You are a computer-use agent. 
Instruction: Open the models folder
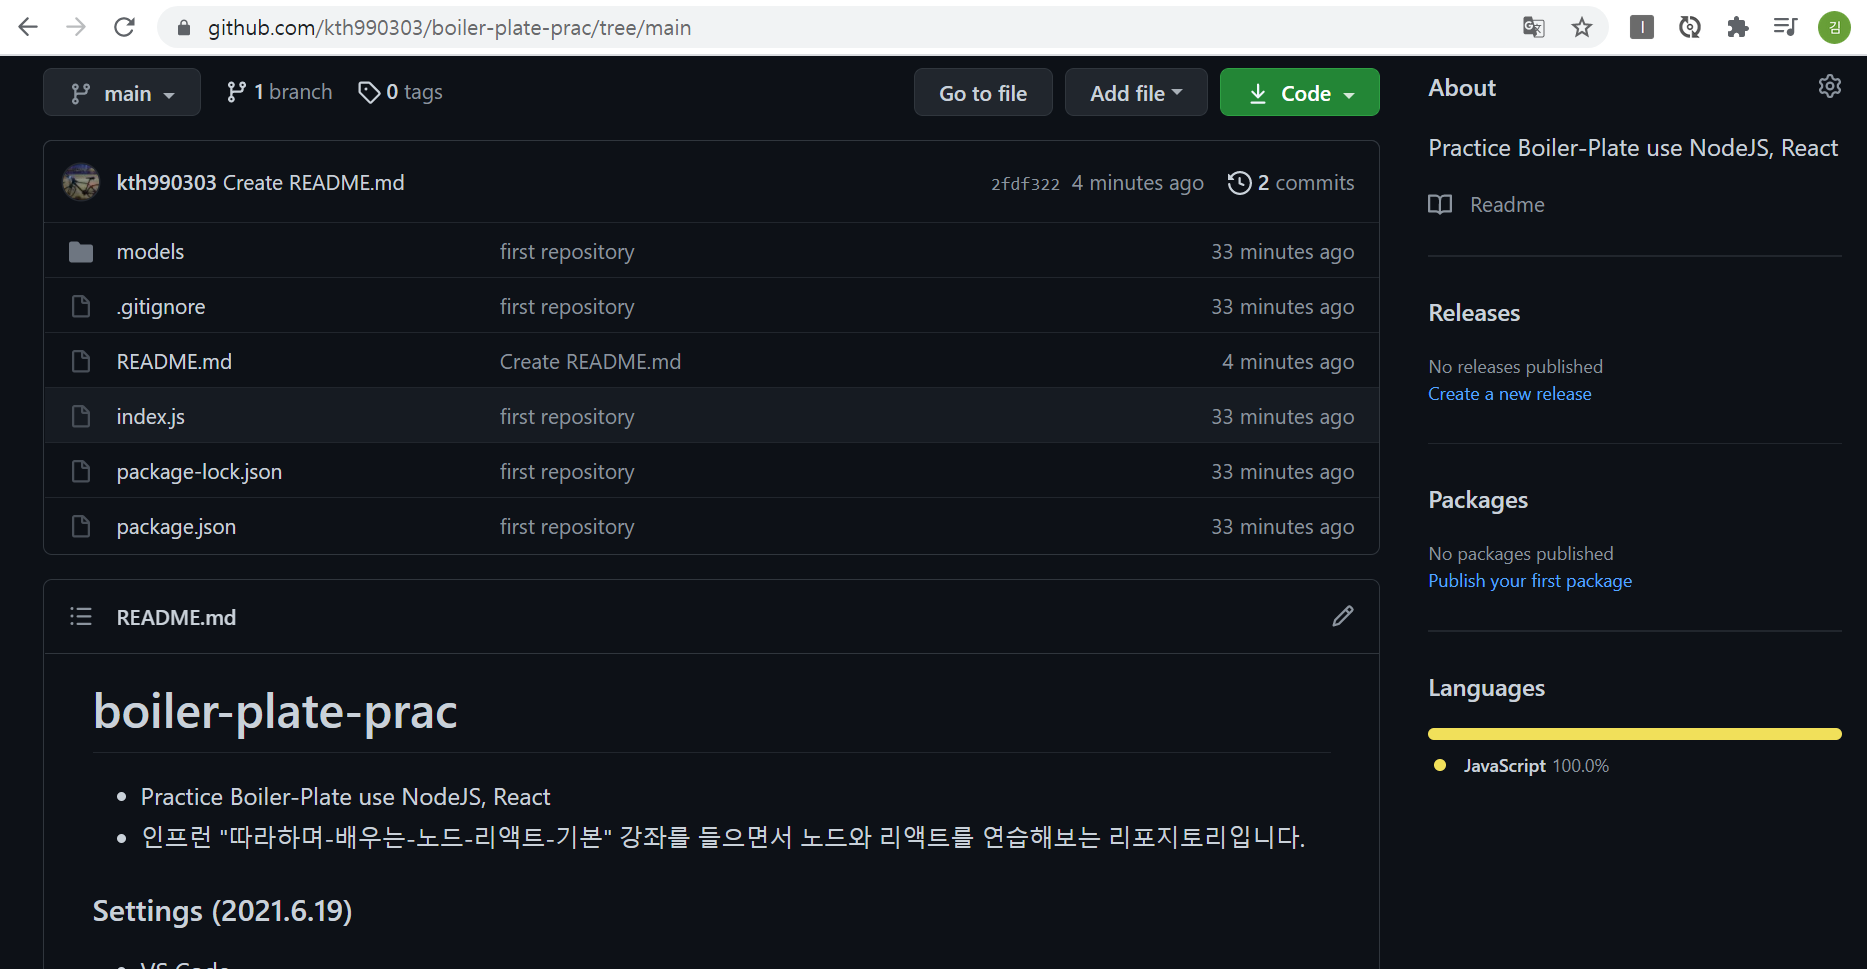coord(150,252)
